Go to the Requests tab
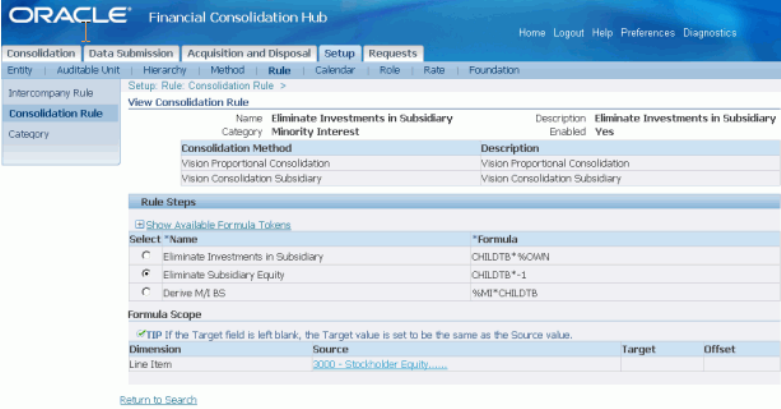This screenshot has height=409, width=781. point(392,53)
